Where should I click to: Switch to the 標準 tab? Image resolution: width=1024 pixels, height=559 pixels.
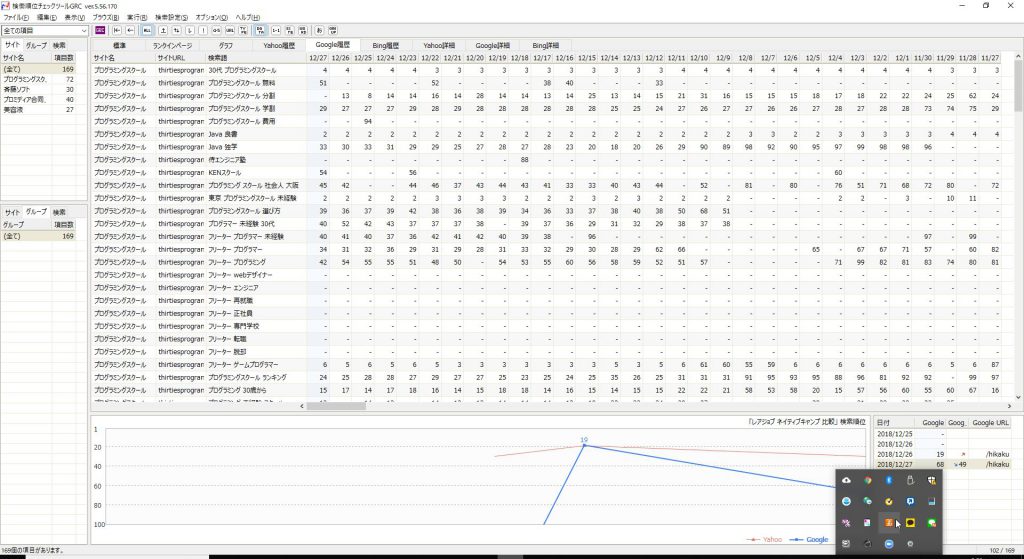pos(120,46)
